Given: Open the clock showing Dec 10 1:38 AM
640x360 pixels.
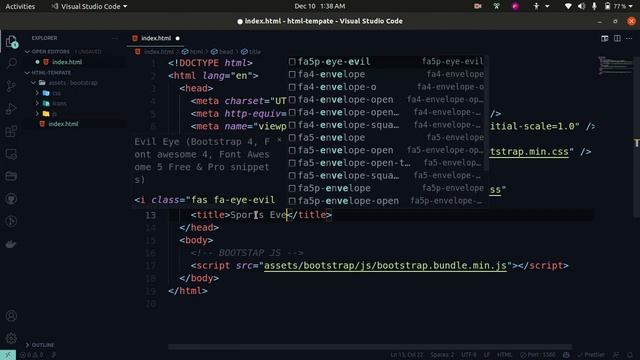Looking at the screenshot, I should coord(320,6).
